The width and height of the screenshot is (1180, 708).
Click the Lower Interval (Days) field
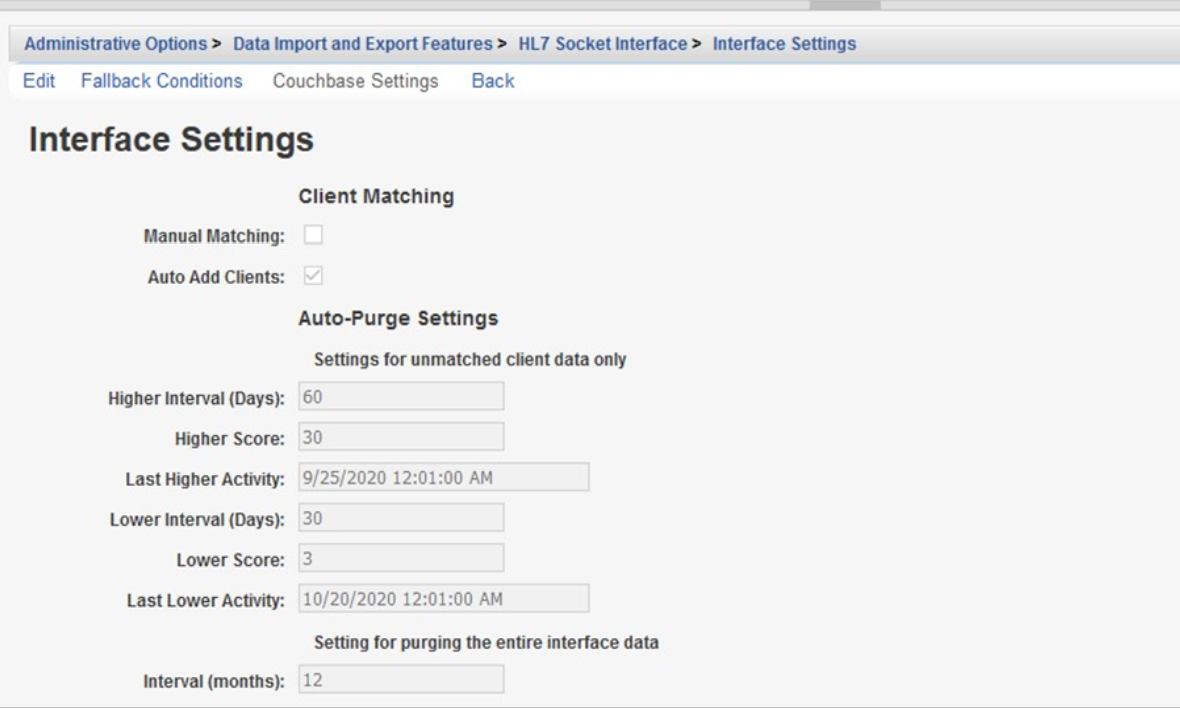401,518
